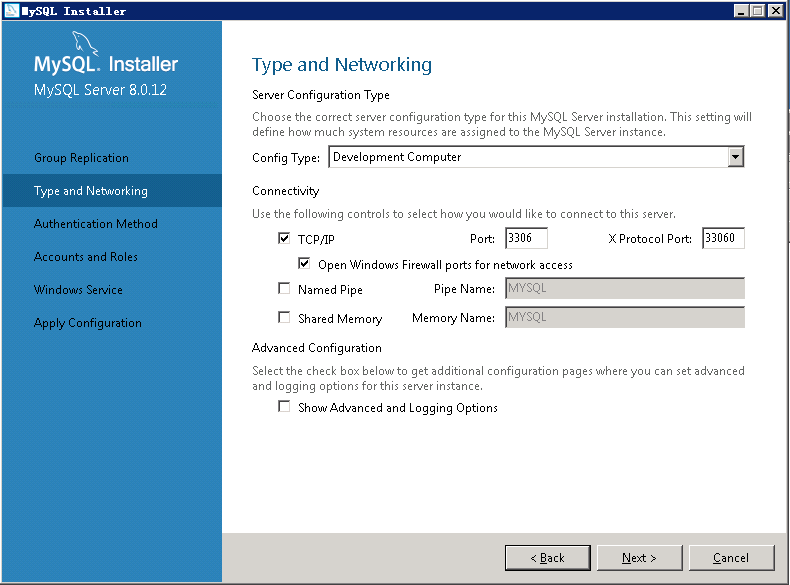Click the Connectivity section label

(286, 191)
